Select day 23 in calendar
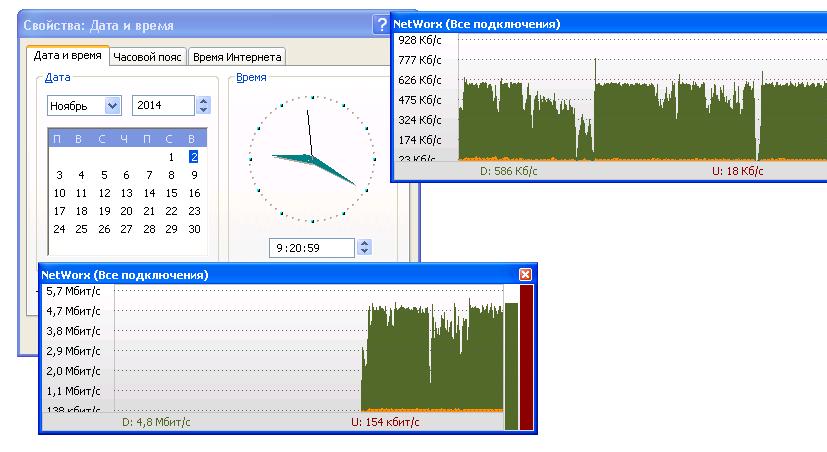This screenshot has width=827, height=452. [x=194, y=211]
